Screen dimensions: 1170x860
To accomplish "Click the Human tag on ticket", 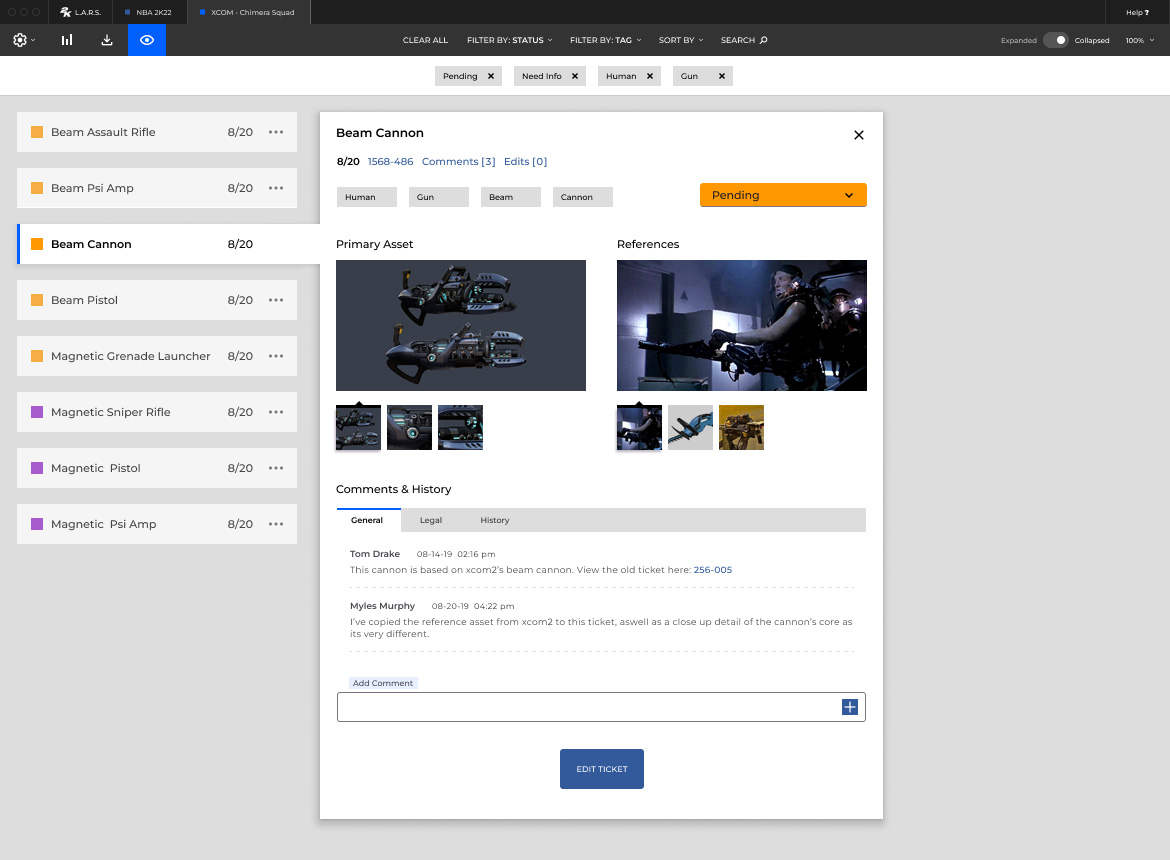I will pyautogui.click(x=367, y=197).
